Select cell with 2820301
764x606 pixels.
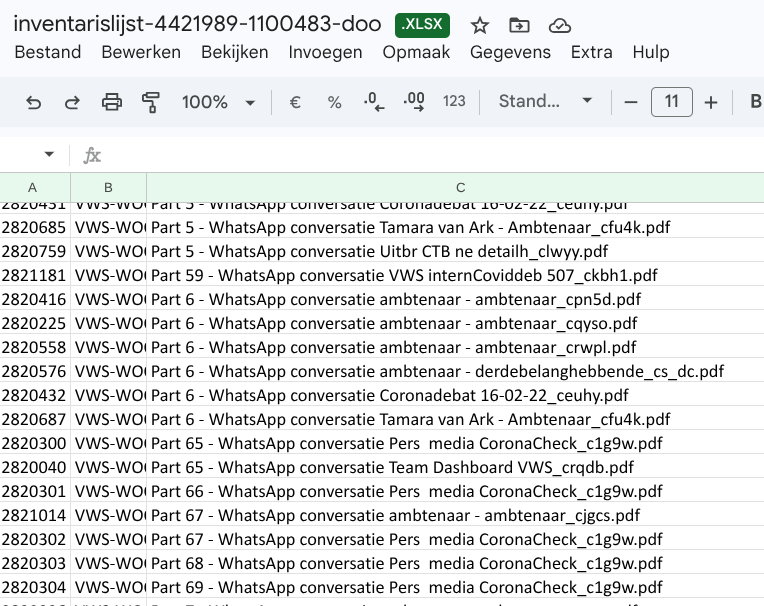35,491
